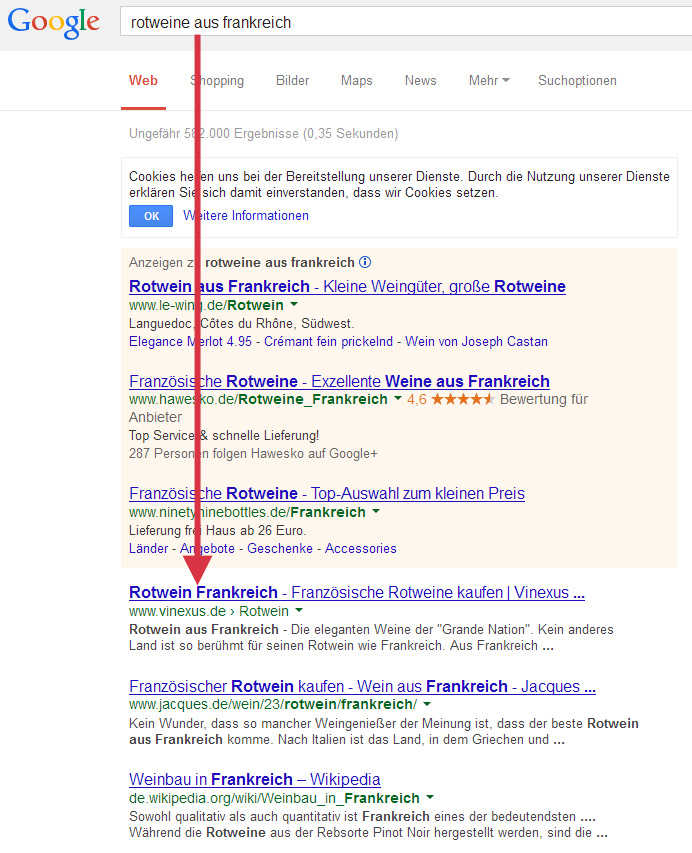Open Länder sitelink
Screen dimensions: 692x853
[149, 548]
